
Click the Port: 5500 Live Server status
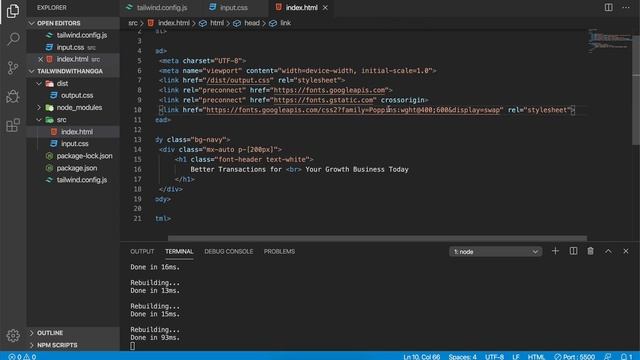click(x=574, y=356)
